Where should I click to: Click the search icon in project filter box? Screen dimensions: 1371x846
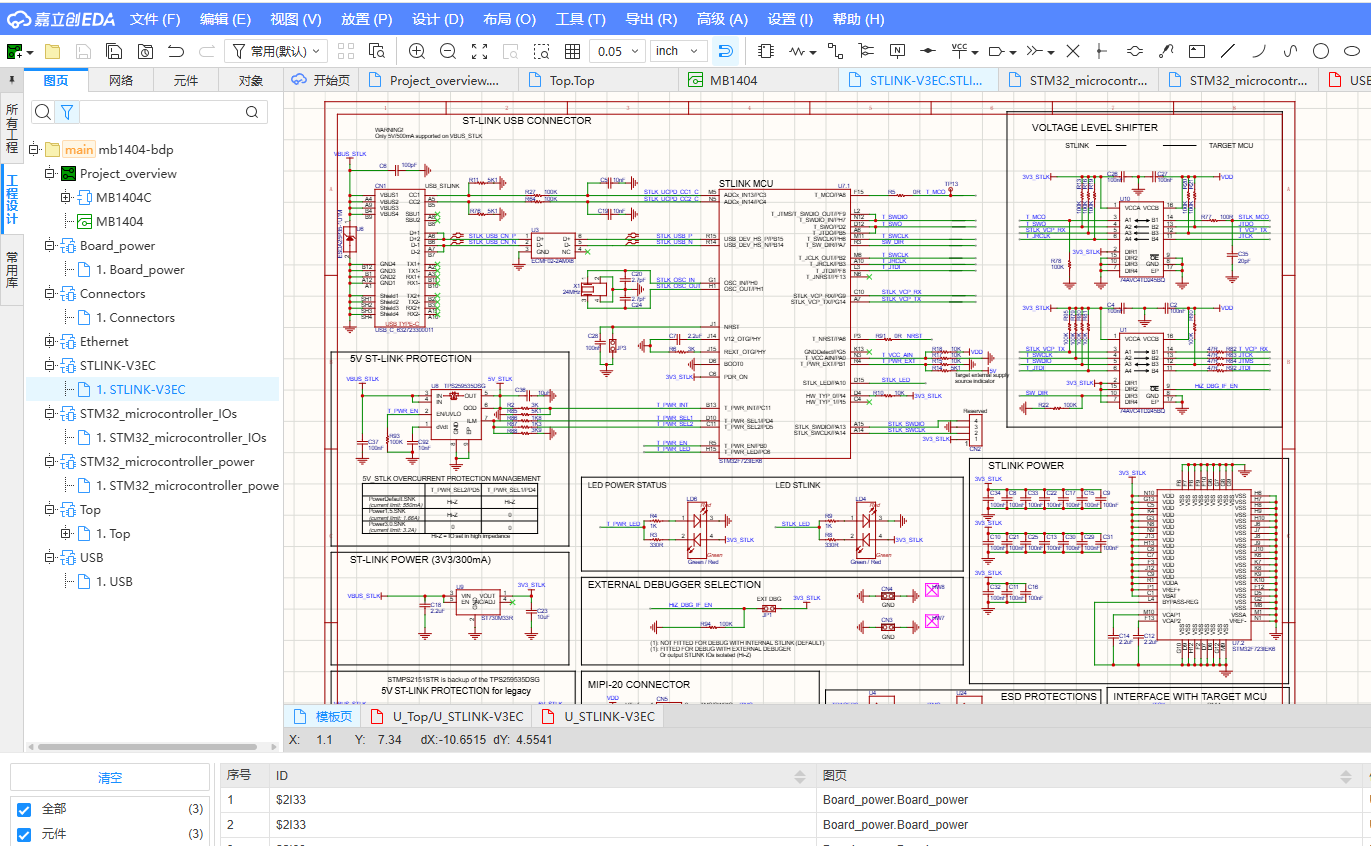tap(252, 112)
